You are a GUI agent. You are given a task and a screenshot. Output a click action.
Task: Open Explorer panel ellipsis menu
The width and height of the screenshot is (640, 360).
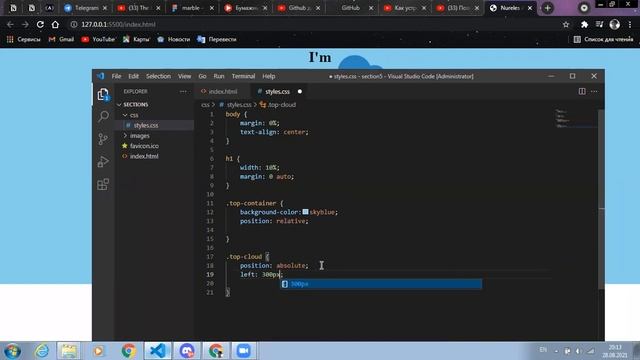pos(183,91)
